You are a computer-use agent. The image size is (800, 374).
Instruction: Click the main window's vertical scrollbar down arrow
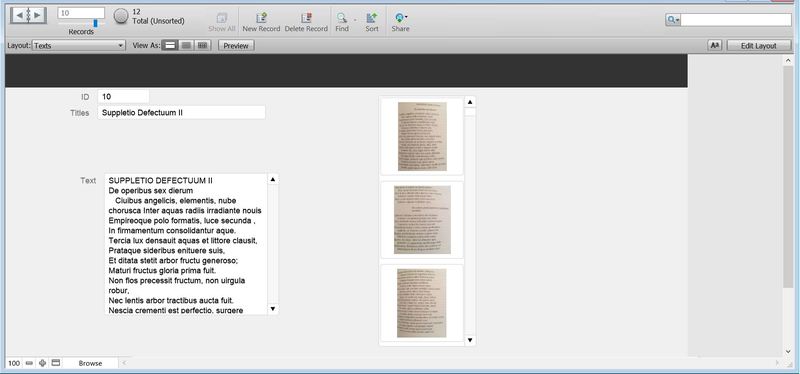(788, 352)
